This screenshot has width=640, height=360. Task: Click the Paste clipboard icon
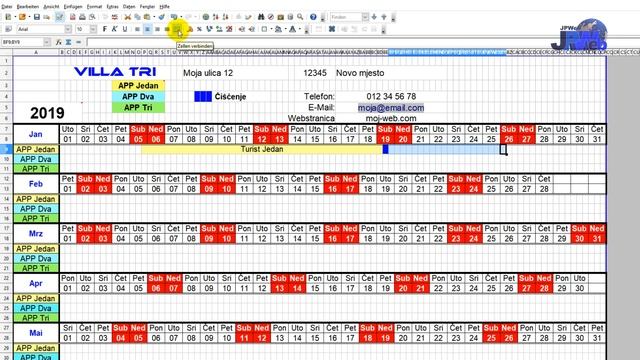click(147, 17)
